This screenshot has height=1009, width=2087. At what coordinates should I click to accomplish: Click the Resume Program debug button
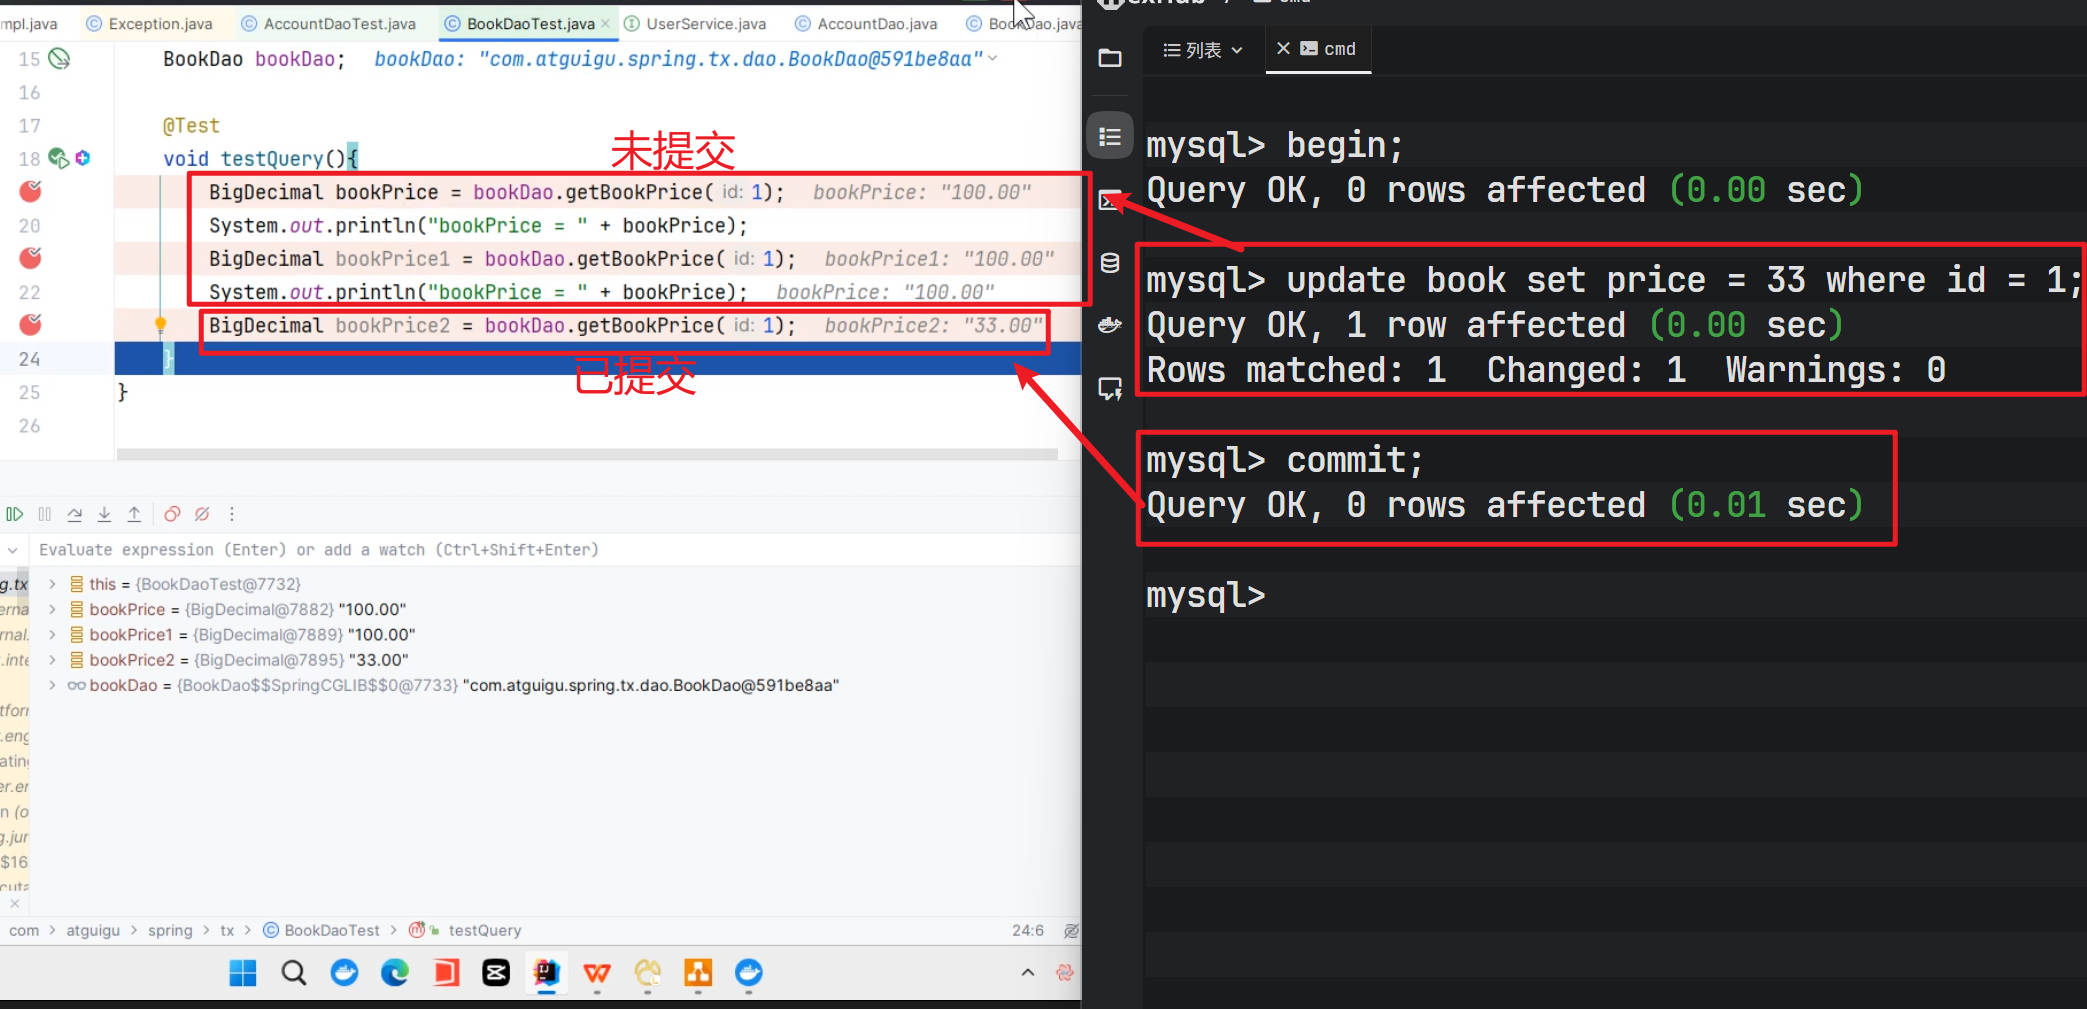tap(14, 514)
